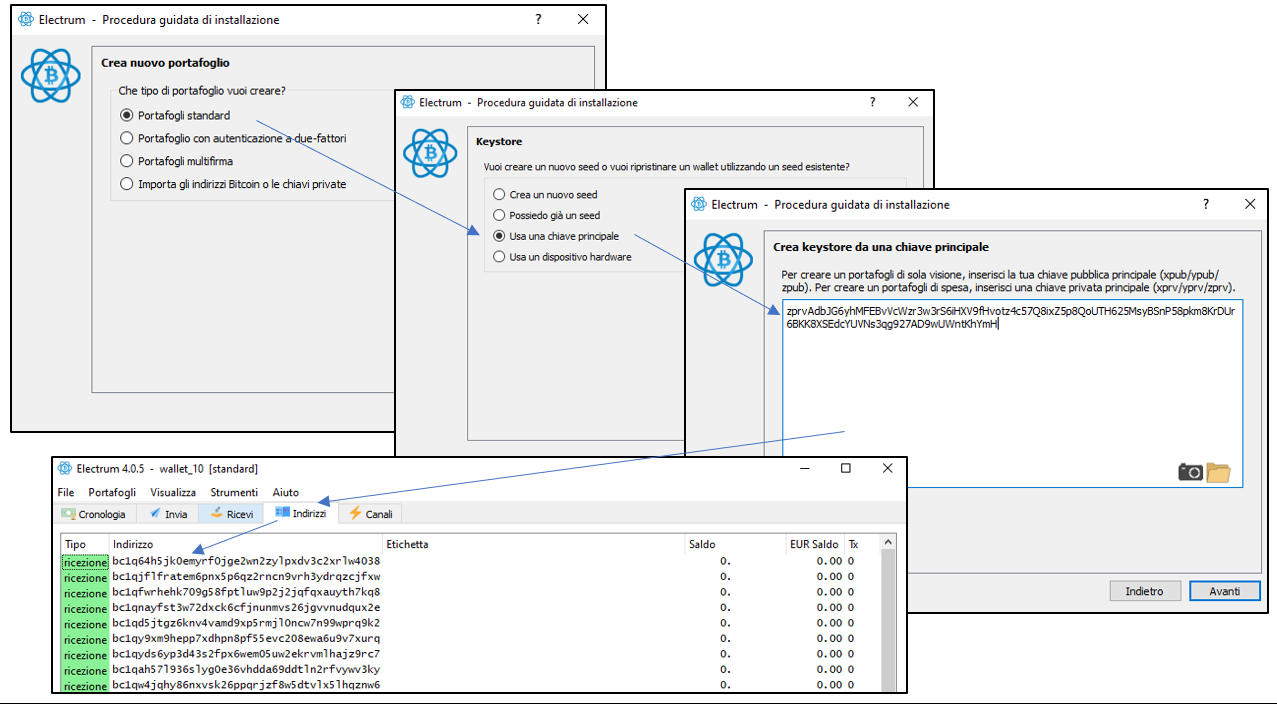
Task: Select address bc1qnayfst3w72dxck6cfjnunmvs26jgvvnudqux2e
Action: point(246,607)
